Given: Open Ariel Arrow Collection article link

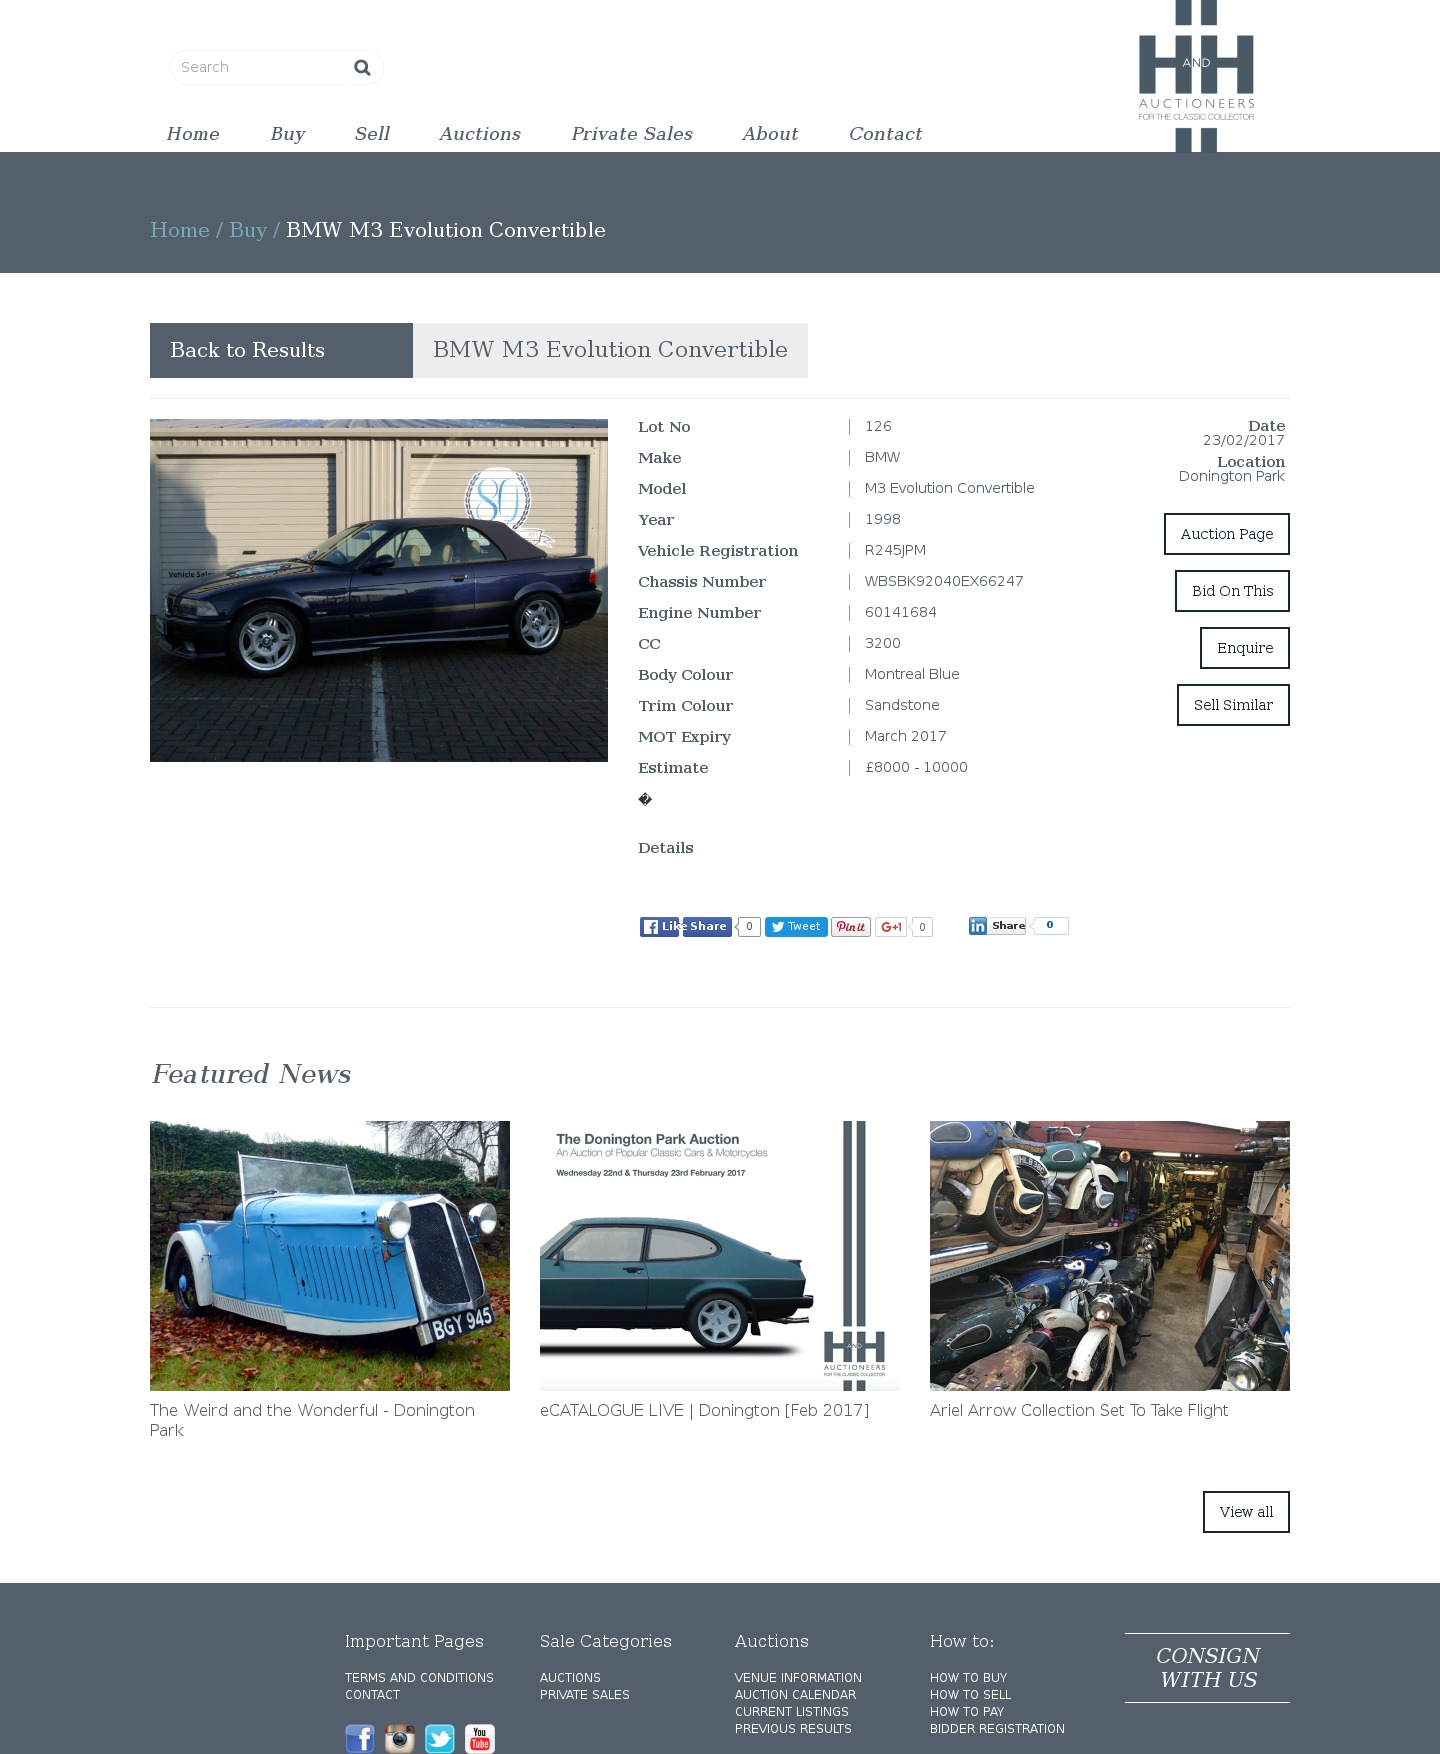Looking at the screenshot, I should pos(1079,1410).
